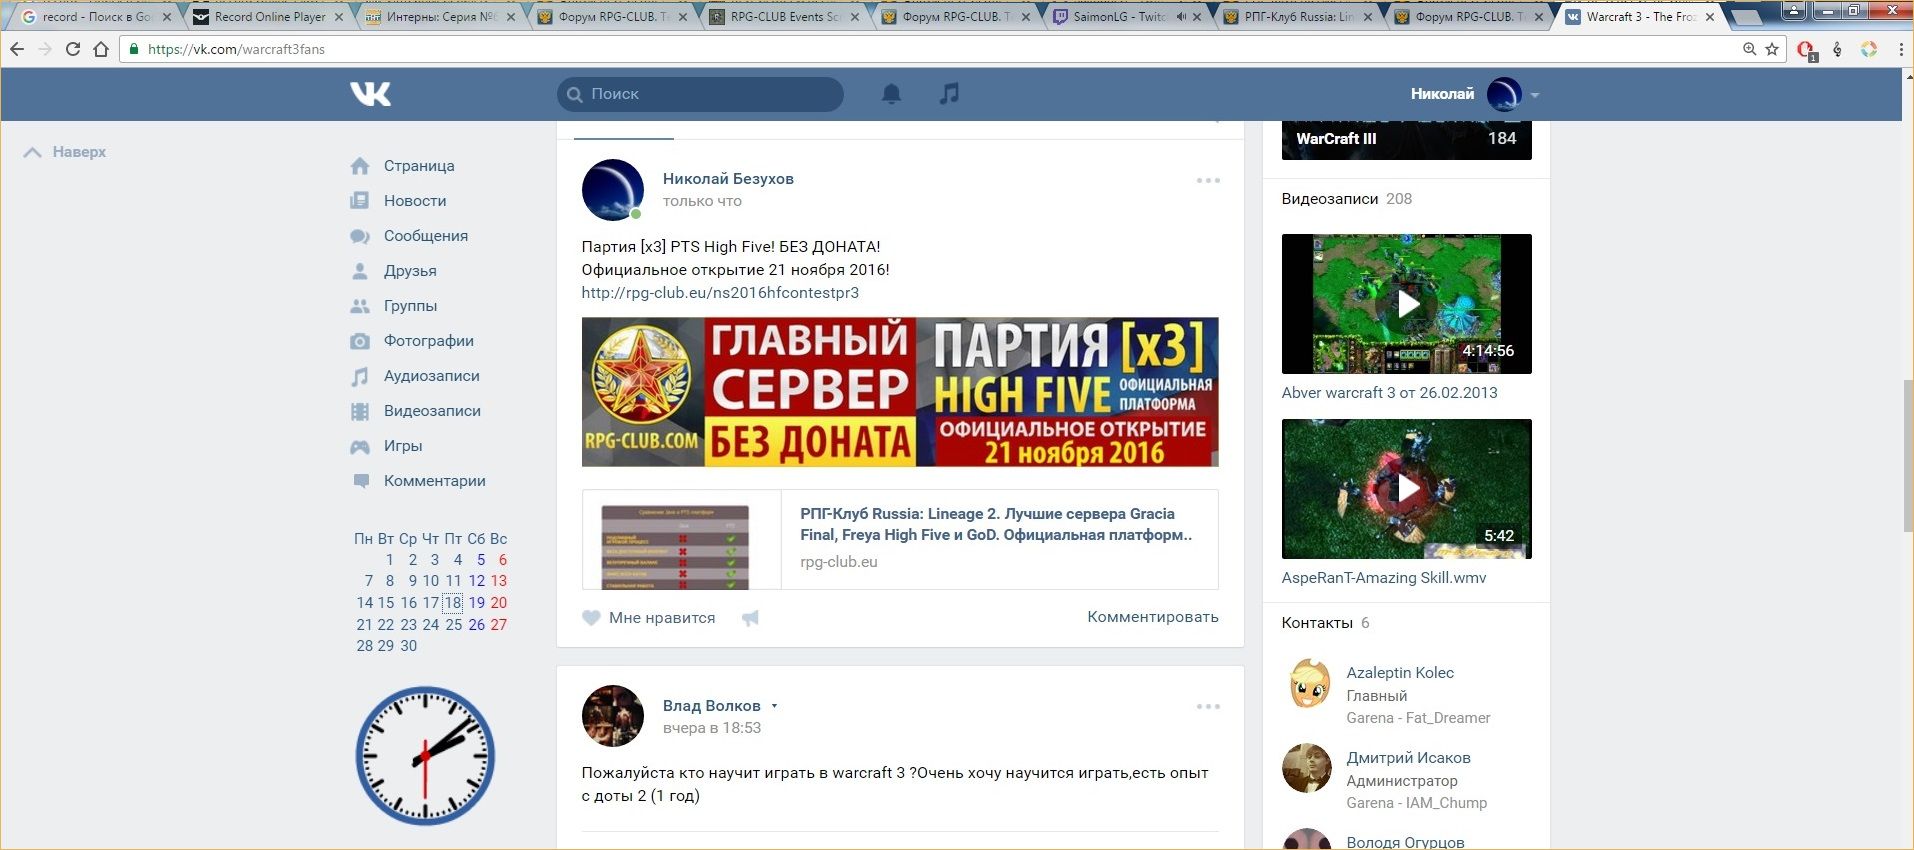This screenshot has height=850, width=1914.
Task: Select day 18 in the calendar
Action: click(x=453, y=603)
